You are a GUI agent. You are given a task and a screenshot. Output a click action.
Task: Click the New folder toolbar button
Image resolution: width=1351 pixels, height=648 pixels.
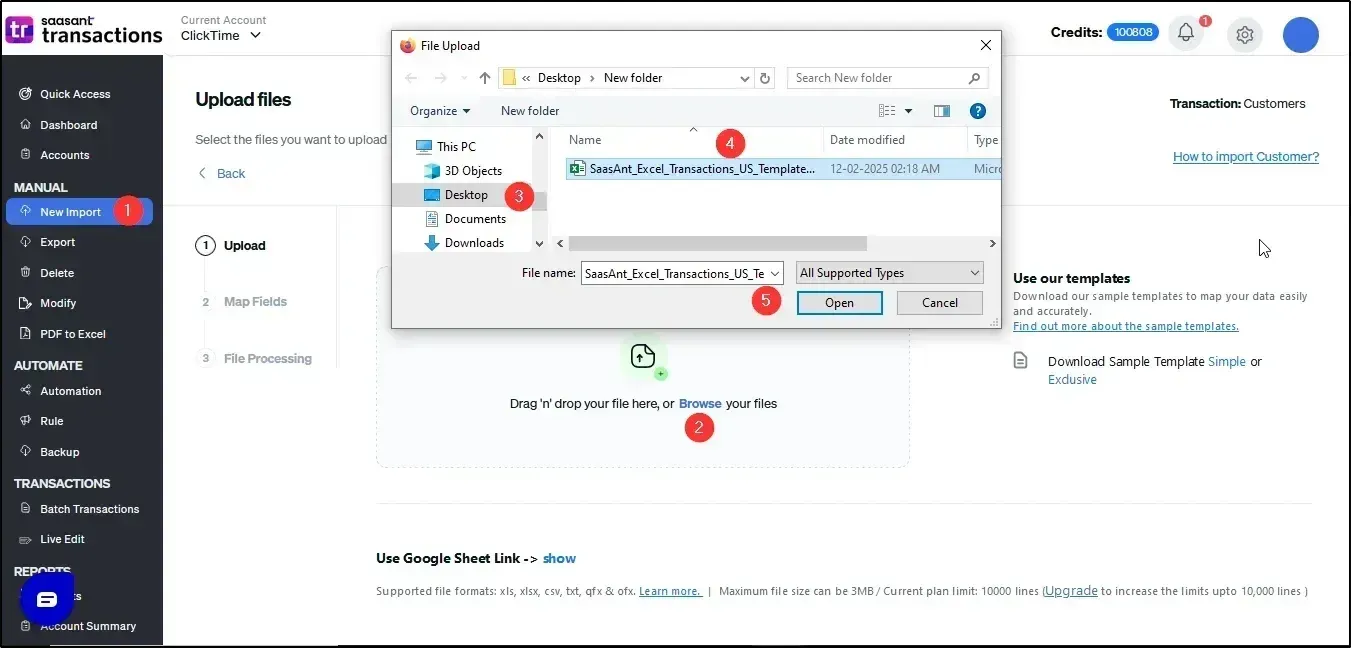point(530,111)
